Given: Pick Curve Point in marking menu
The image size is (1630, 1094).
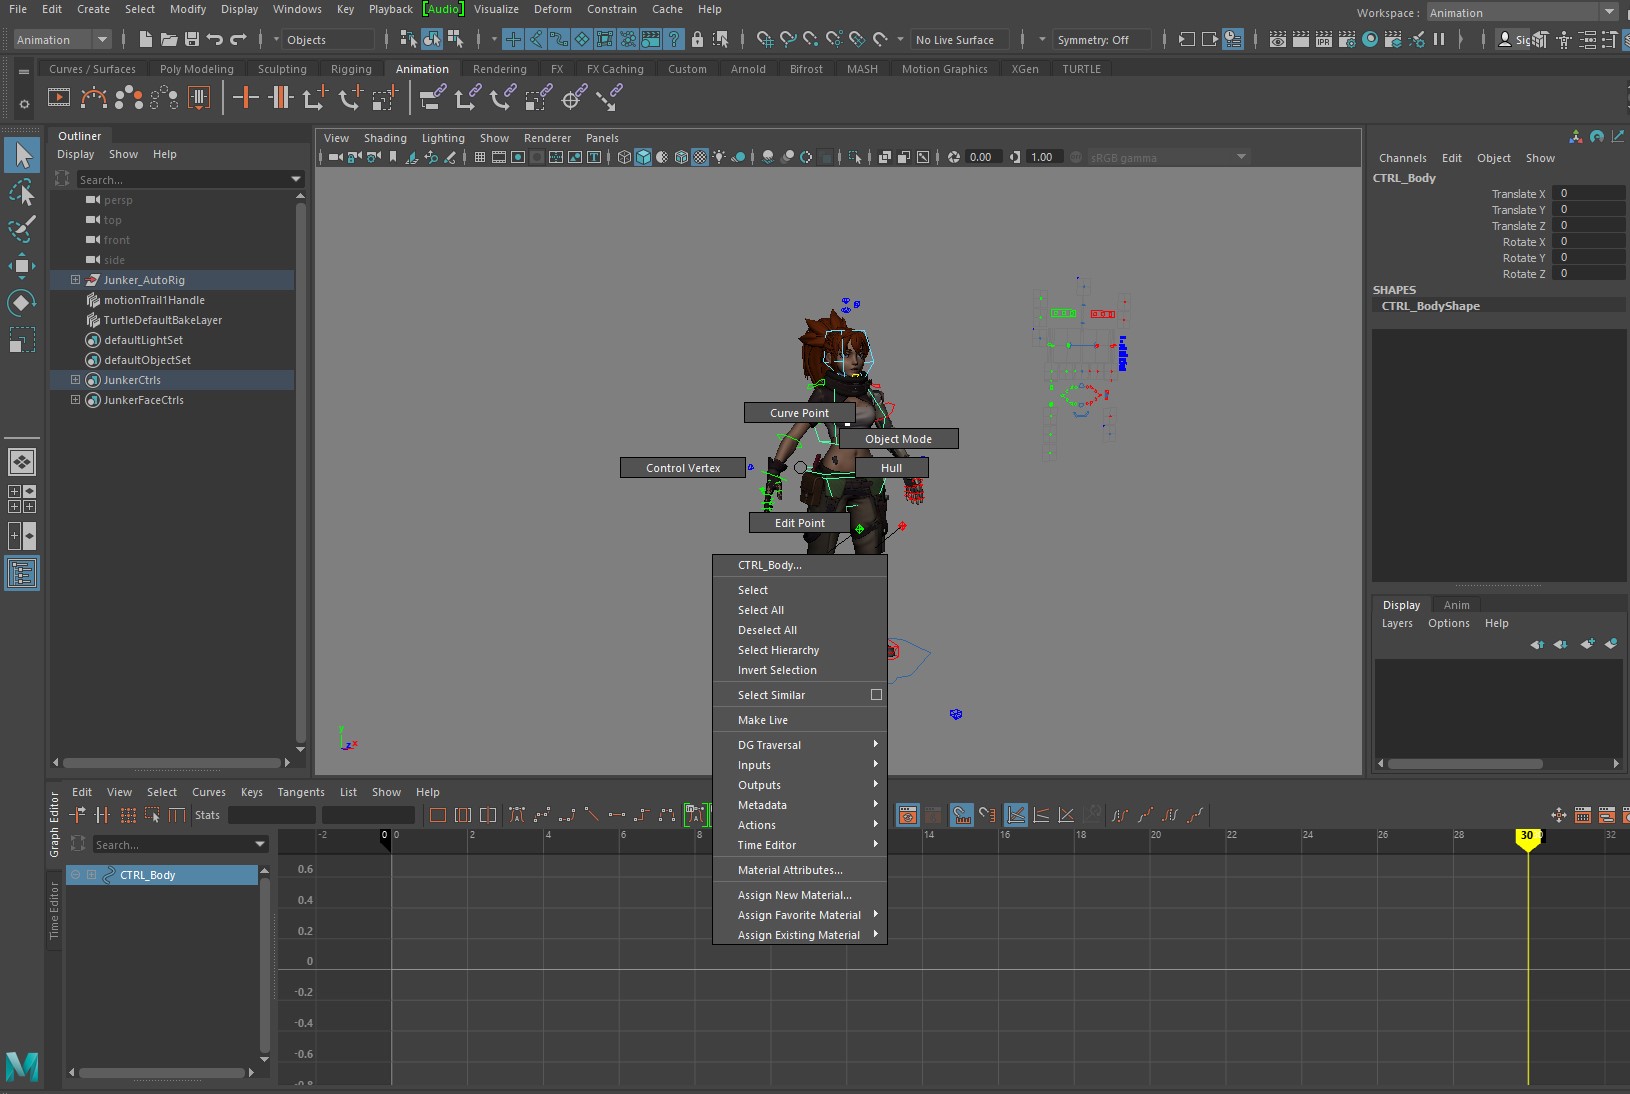Looking at the screenshot, I should pyautogui.click(x=800, y=413).
